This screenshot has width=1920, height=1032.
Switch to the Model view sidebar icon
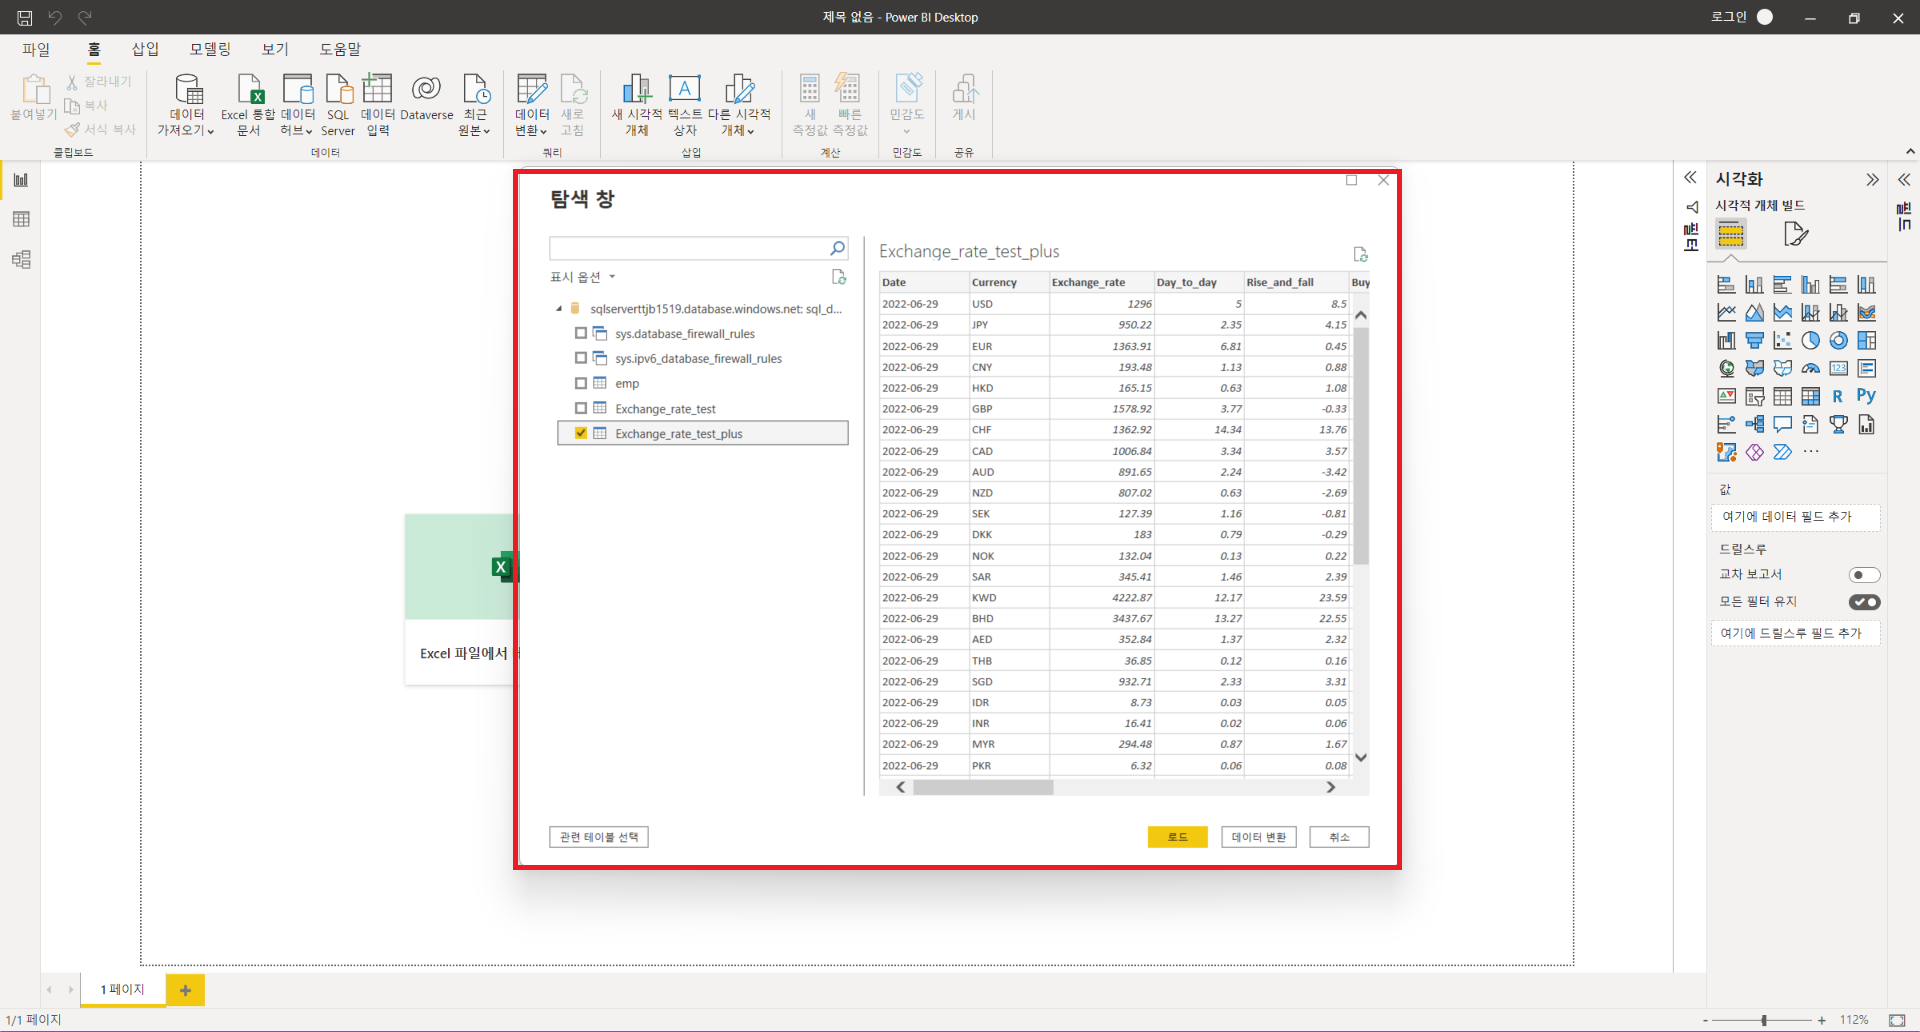(x=21, y=260)
